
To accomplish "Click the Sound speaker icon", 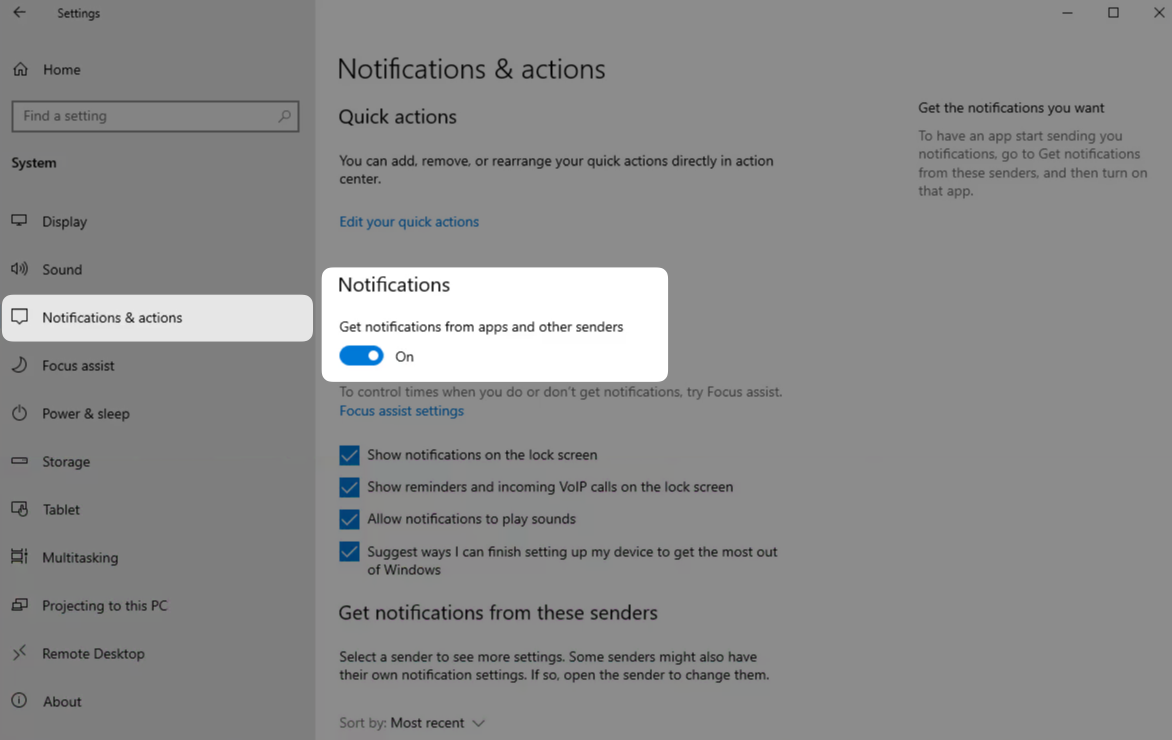I will click(19, 269).
